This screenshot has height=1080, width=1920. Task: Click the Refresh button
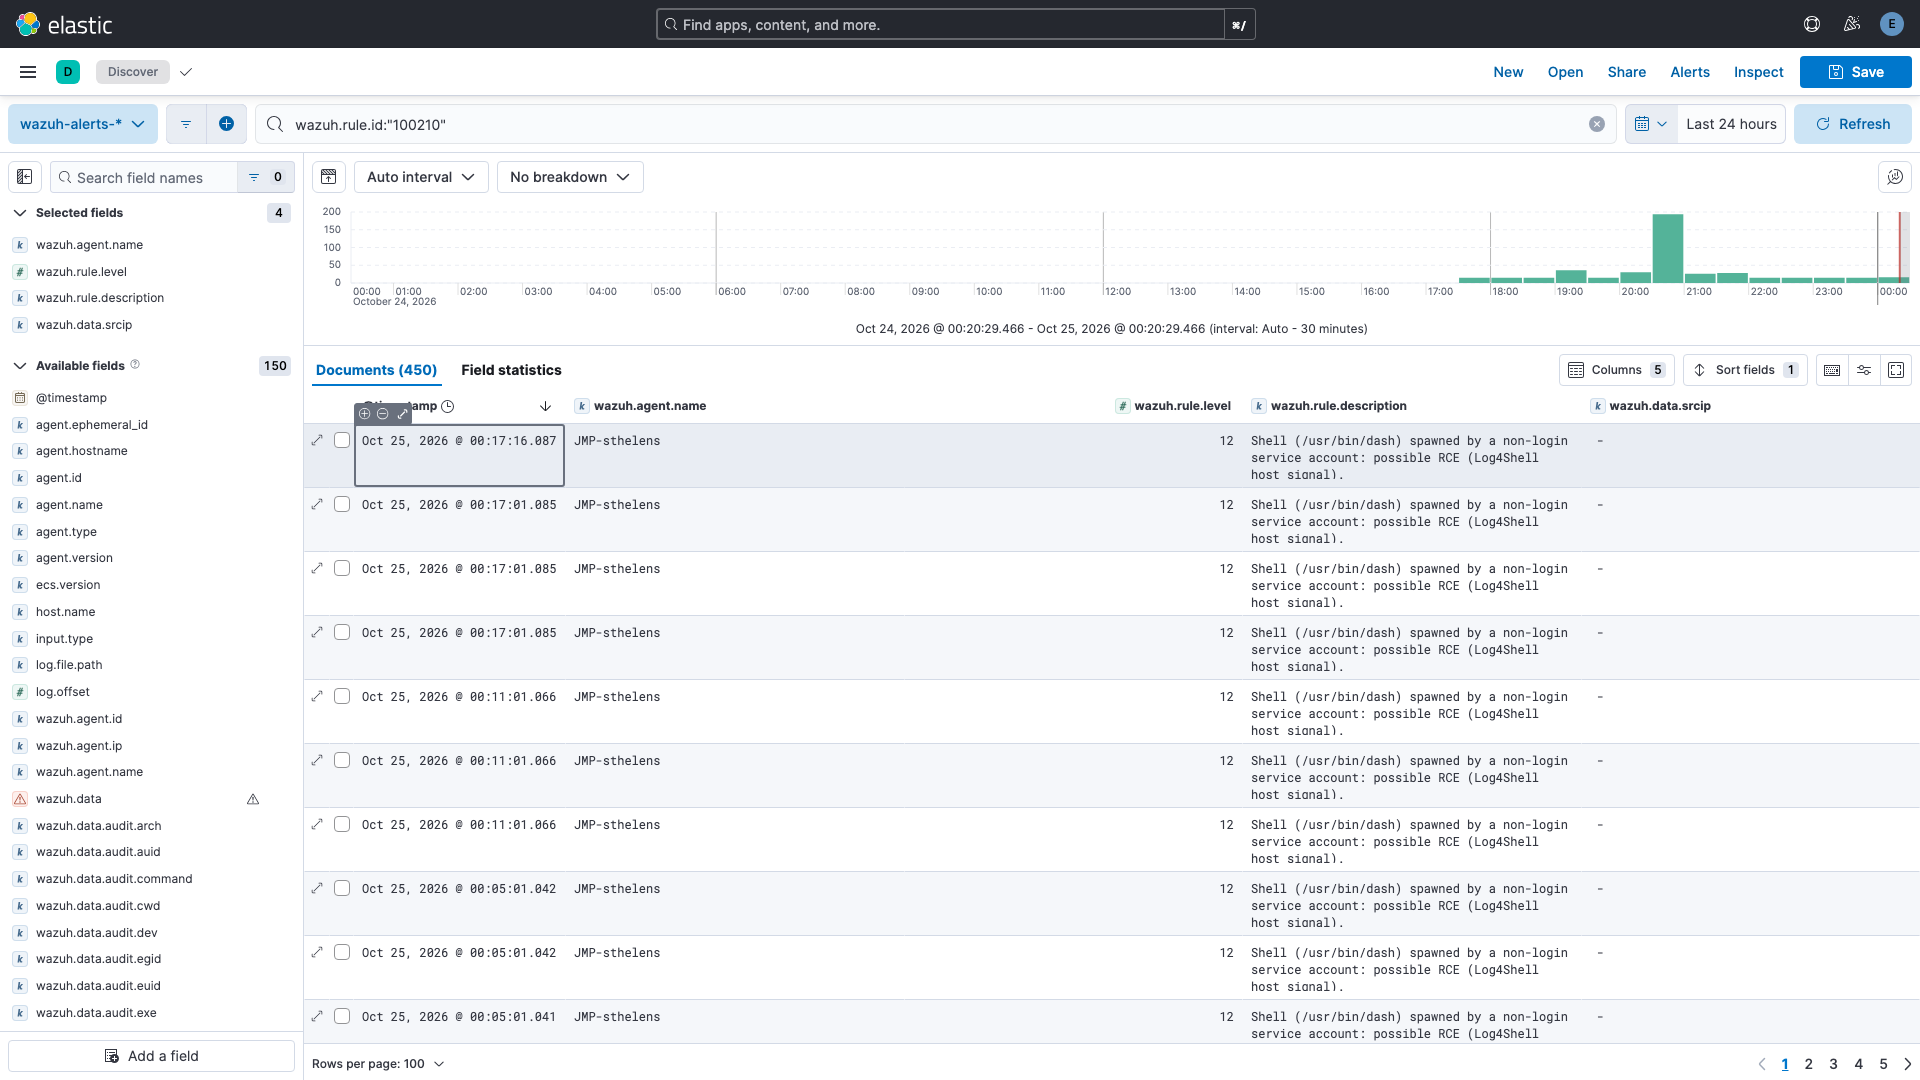(x=1853, y=124)
